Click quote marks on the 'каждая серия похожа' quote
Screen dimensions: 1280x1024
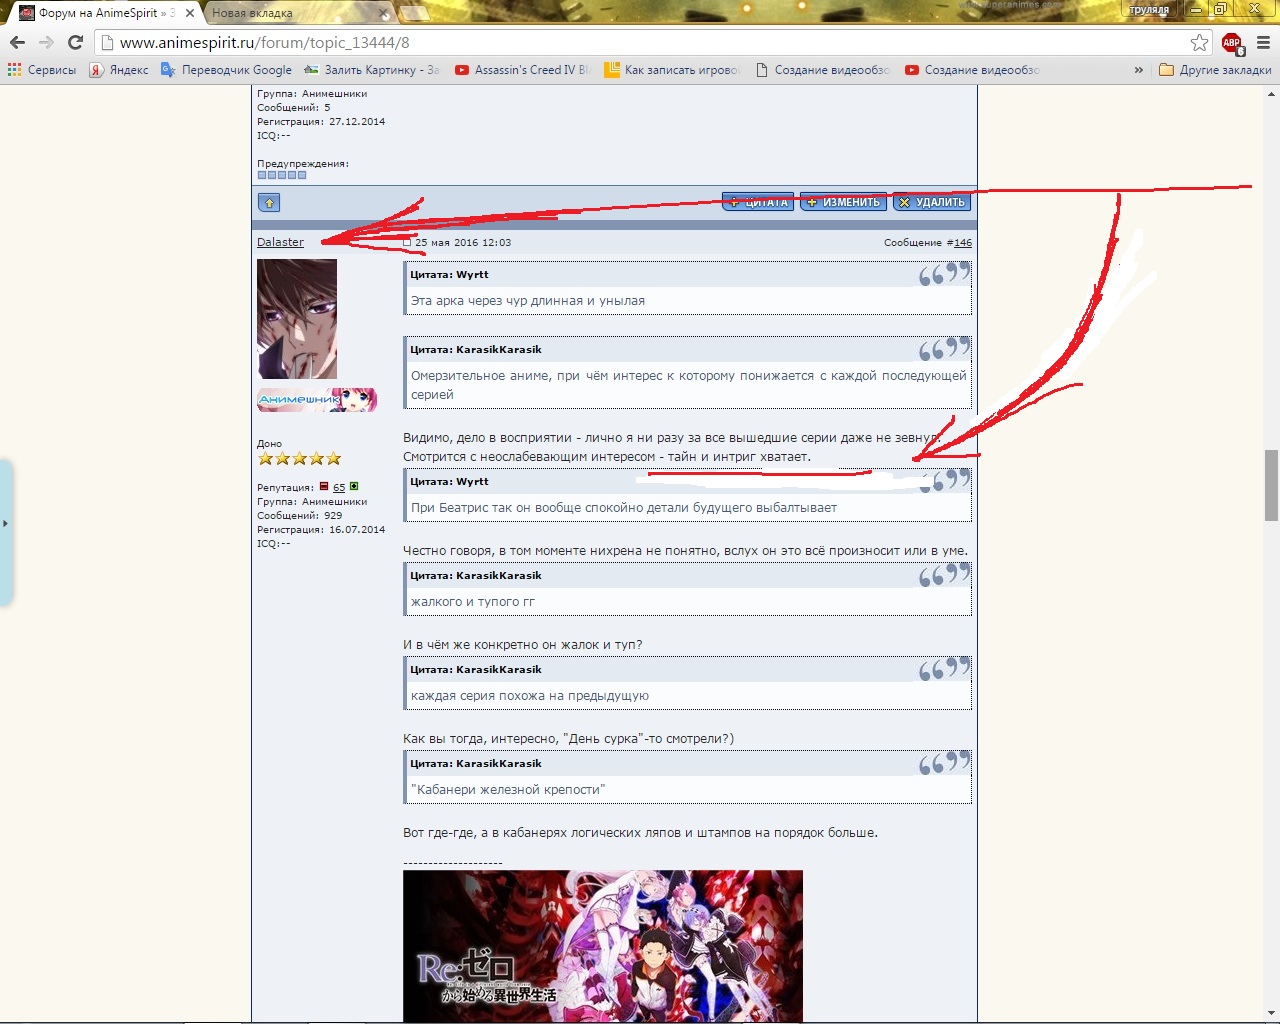(x=944, y=669)
